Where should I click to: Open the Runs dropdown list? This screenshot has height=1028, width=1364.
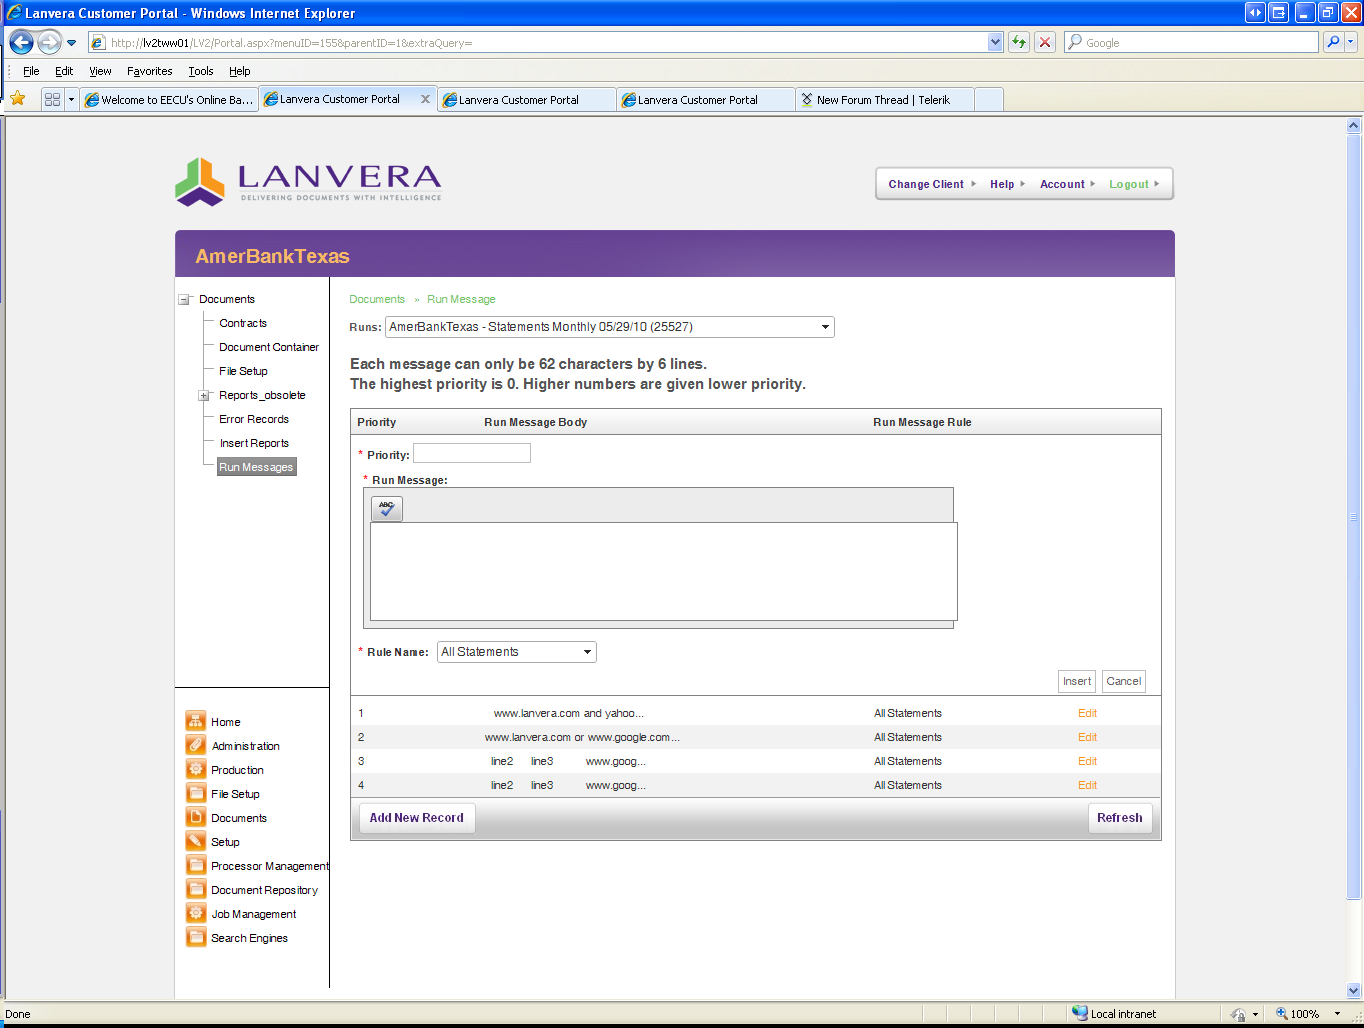click(x=825, y=327)
